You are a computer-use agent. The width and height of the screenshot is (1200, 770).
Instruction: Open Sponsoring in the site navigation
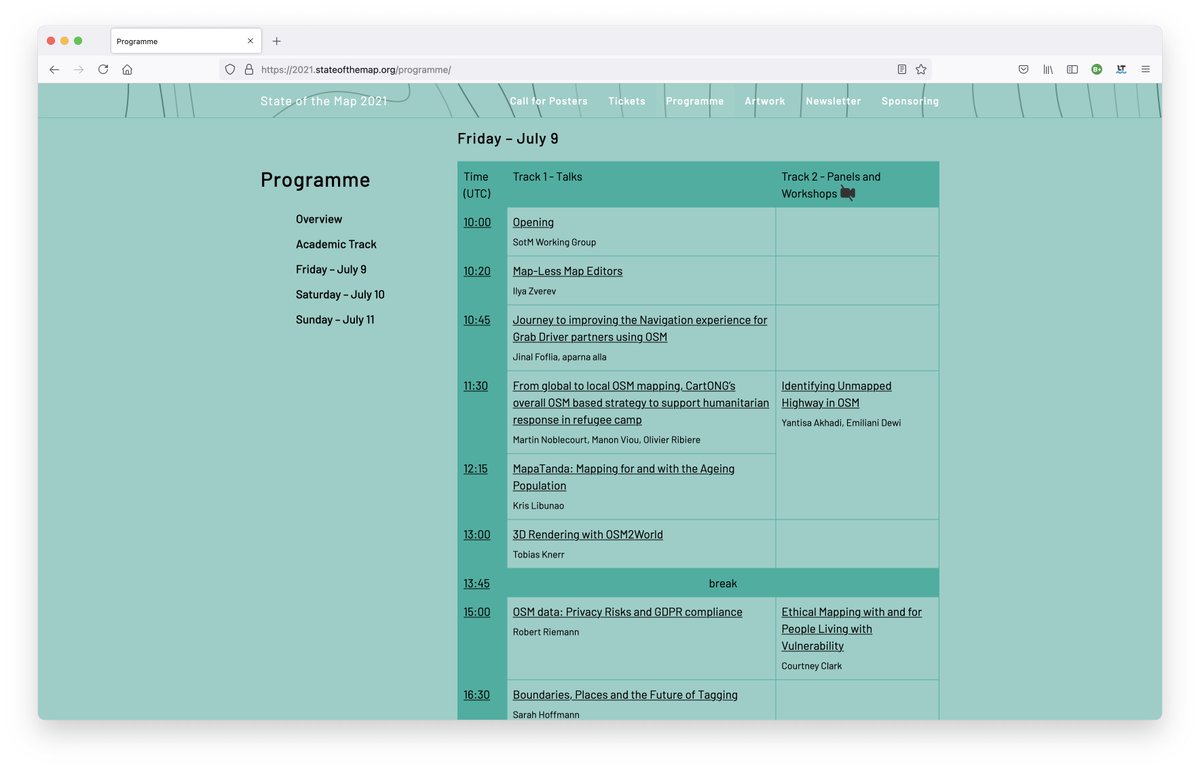click(x=910, y=101)
